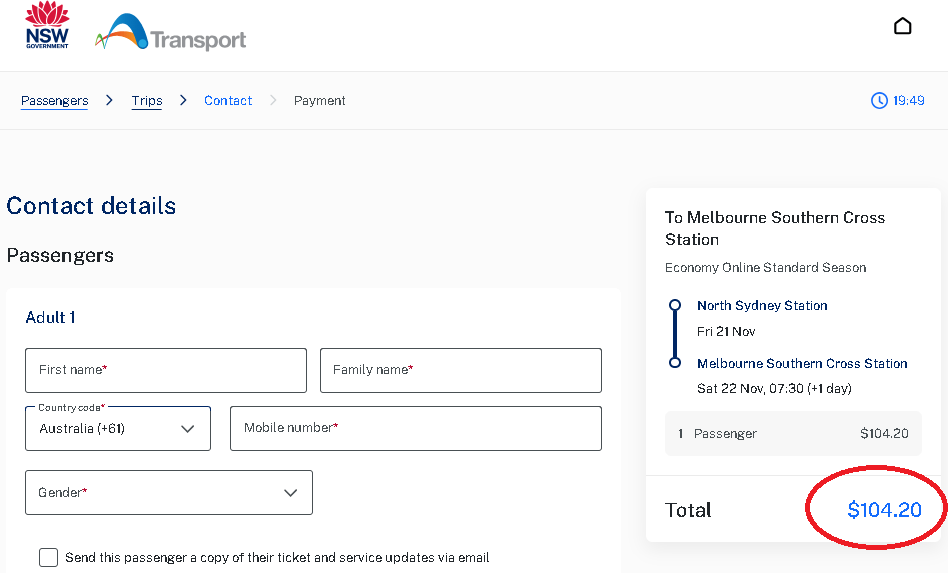This screenshot has height=573, width=948.
Task: Click the route end marker for Melbourne
Action: click(675, 363)
